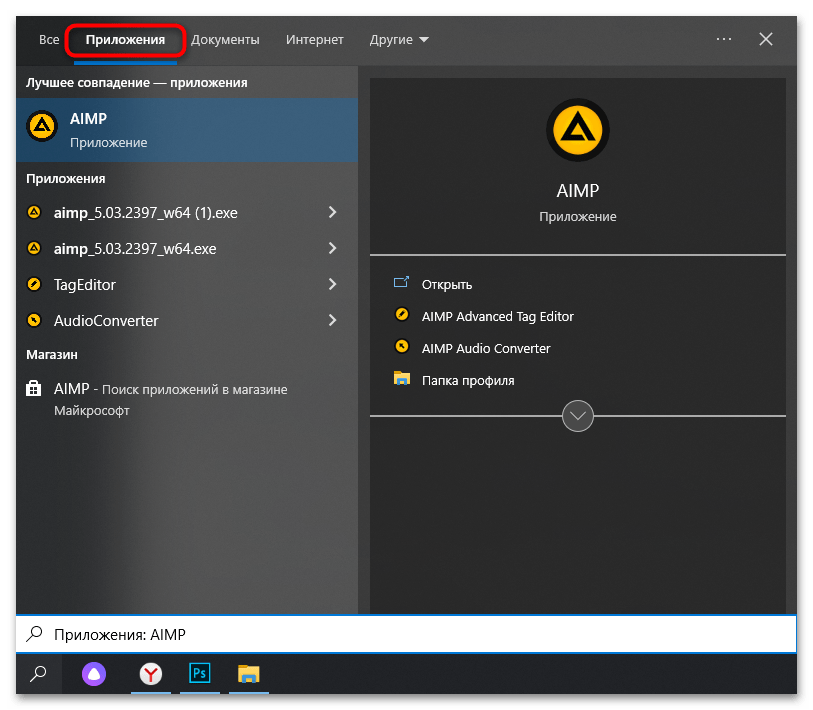This screenshot has height=710, width=813.
Task: Open Photoshop from the taskbar
Action: (x=199, y=675)
